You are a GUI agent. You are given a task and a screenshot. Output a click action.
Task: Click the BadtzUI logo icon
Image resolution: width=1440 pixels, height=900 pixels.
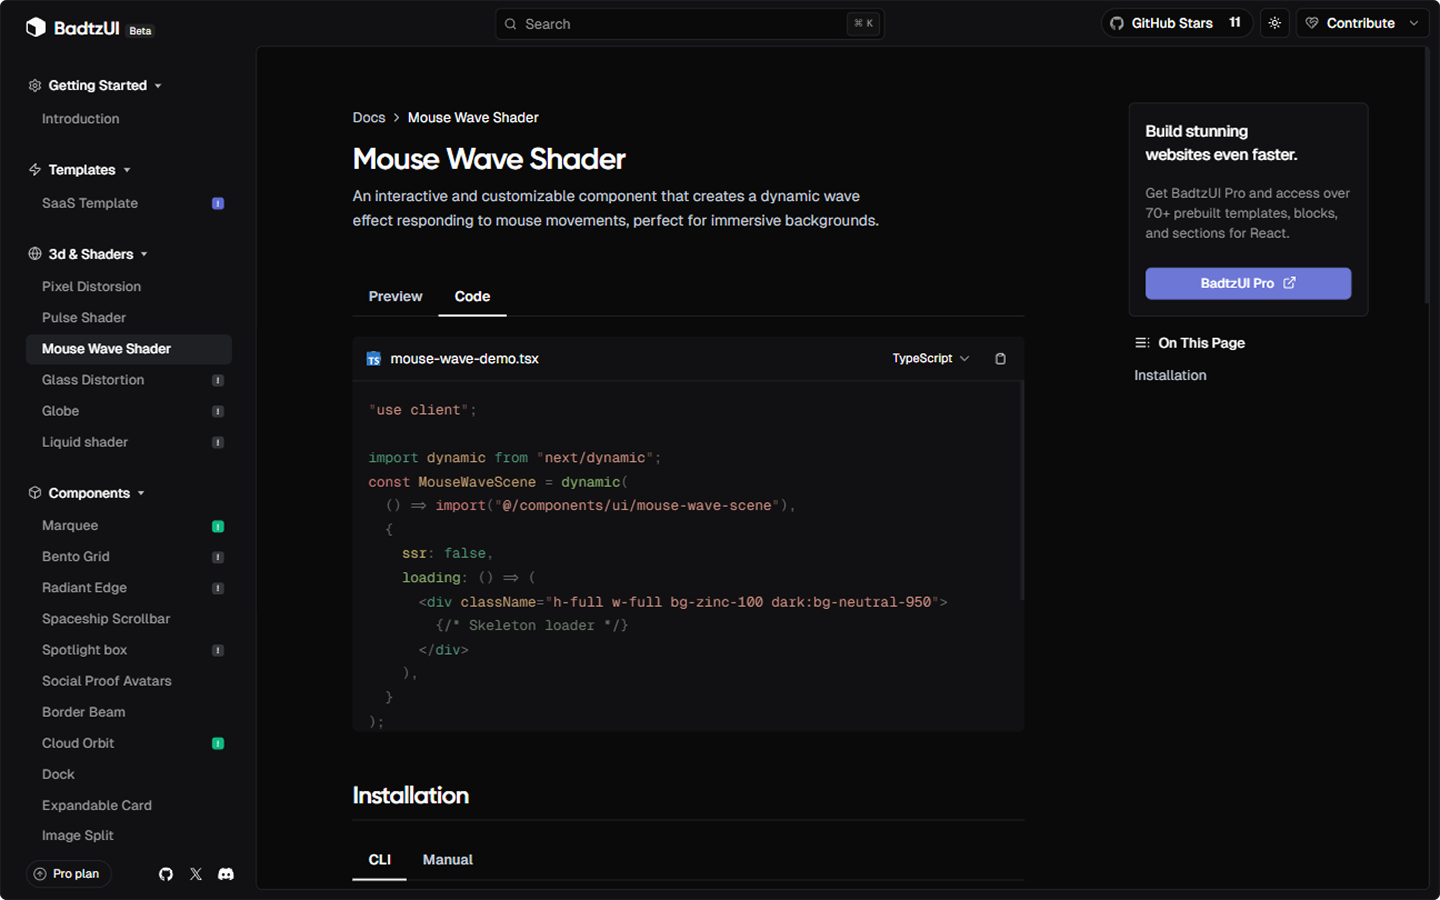click(36, 27)
